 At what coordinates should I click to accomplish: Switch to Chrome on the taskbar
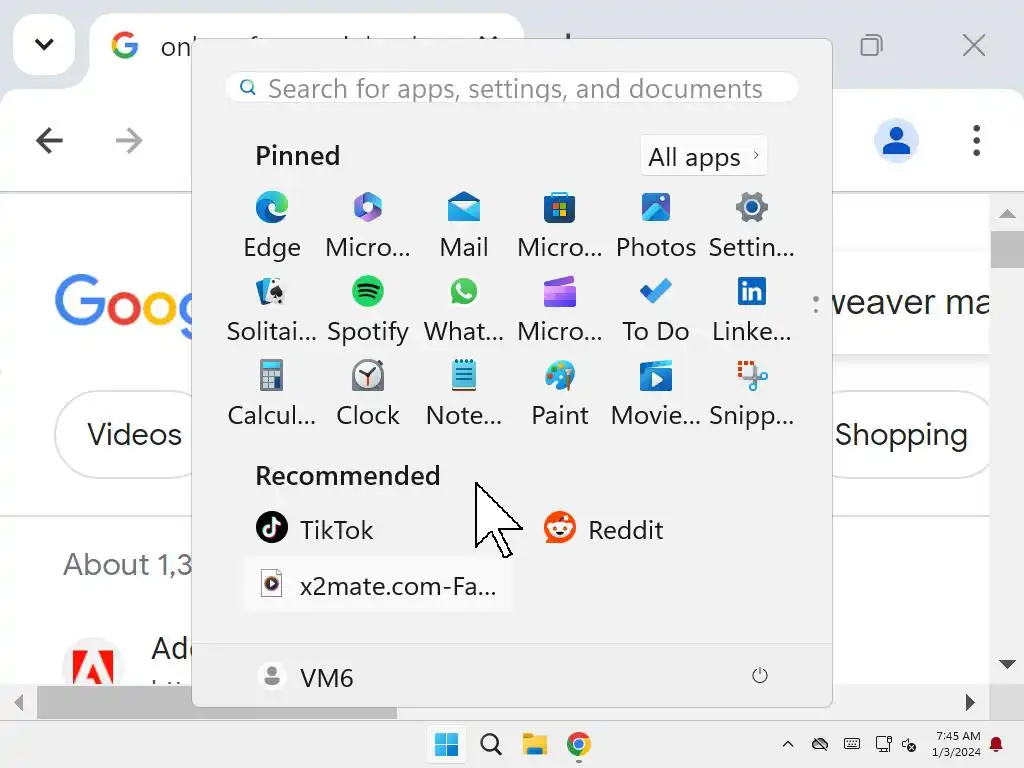579,744
